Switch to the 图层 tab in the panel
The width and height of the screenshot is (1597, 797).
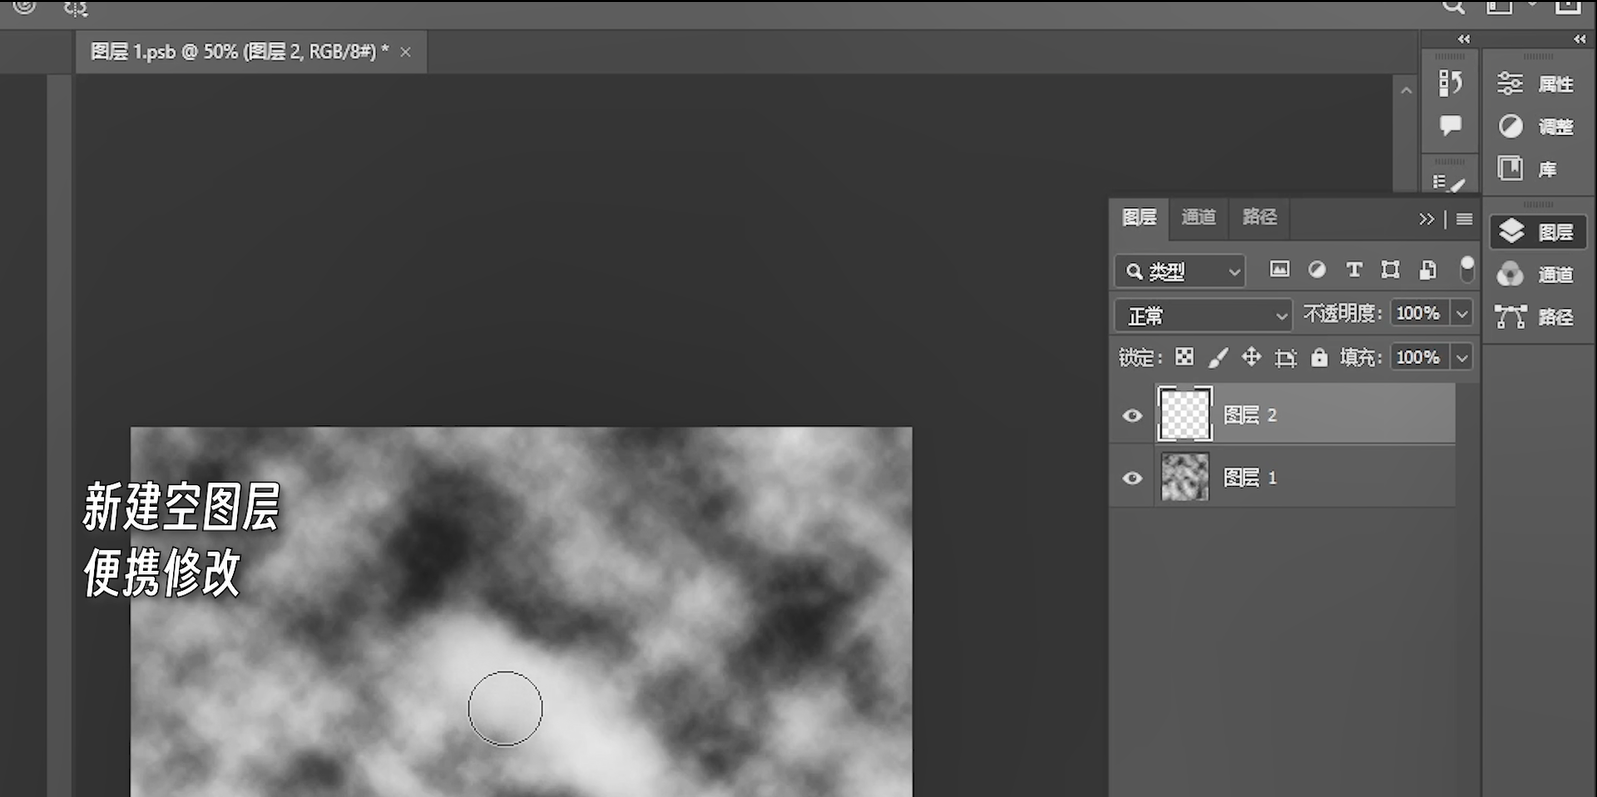click(1139, 217)
